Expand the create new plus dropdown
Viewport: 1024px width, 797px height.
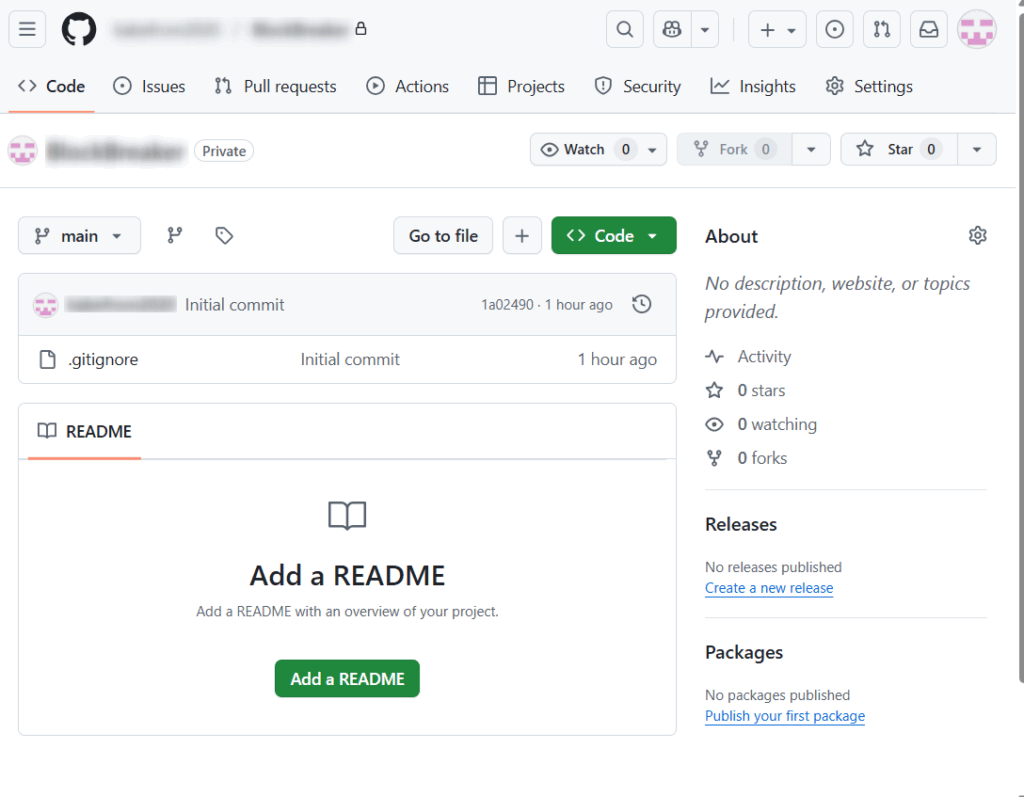(777, 30)
